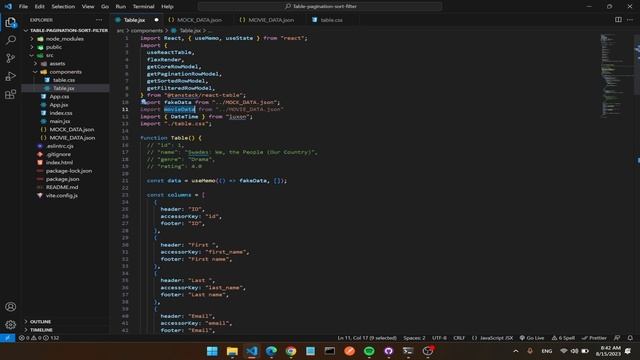Click the notifications bell in status bar
This screenshot has height=360, width=640.
(630, 338)
